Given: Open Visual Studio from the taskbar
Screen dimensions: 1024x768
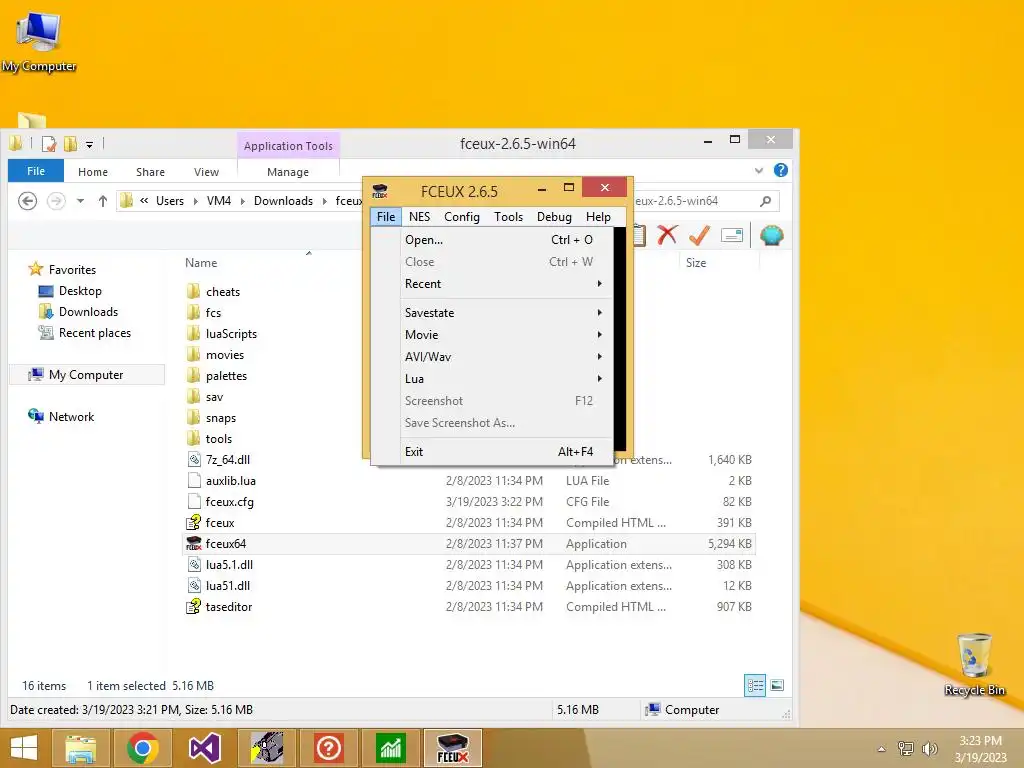Looking at the screenshot, I should point(204,748).
